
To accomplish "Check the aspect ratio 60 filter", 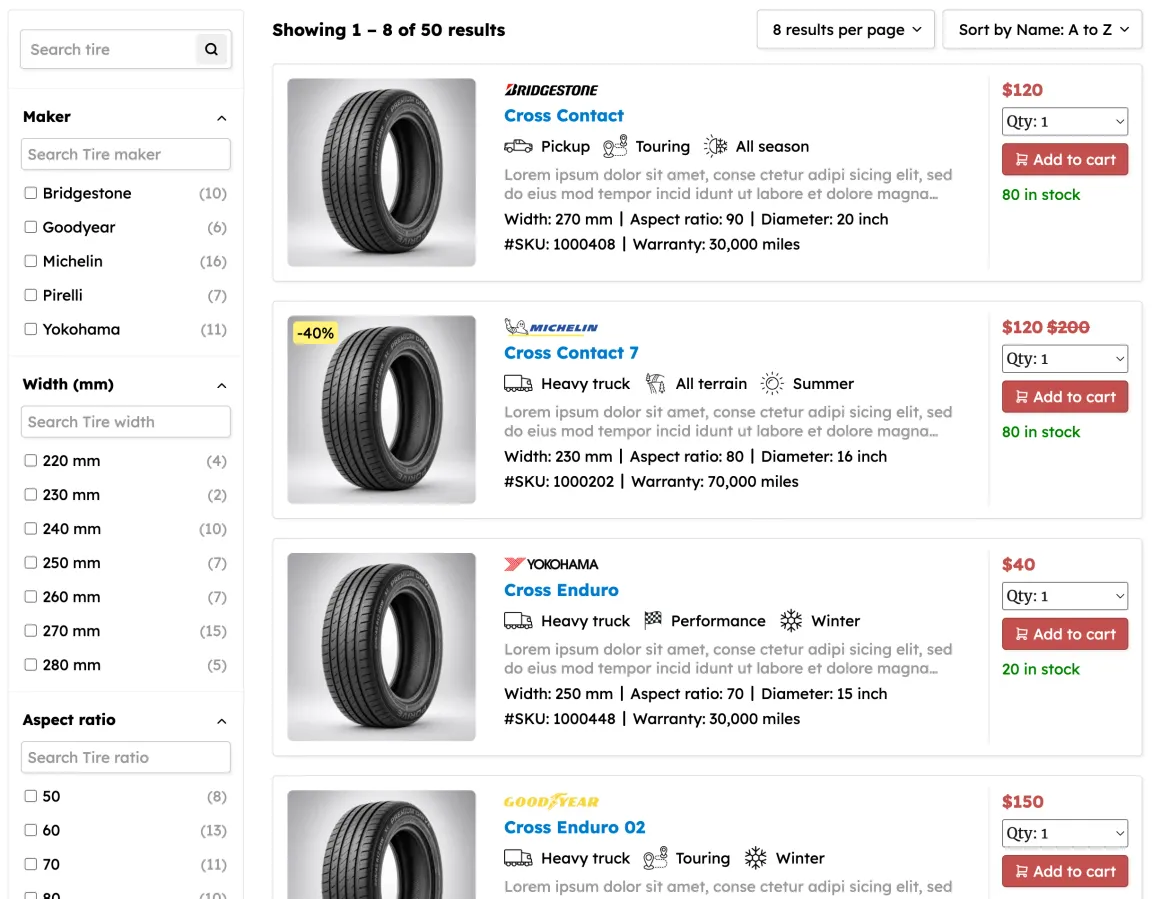I will [31, 830].
